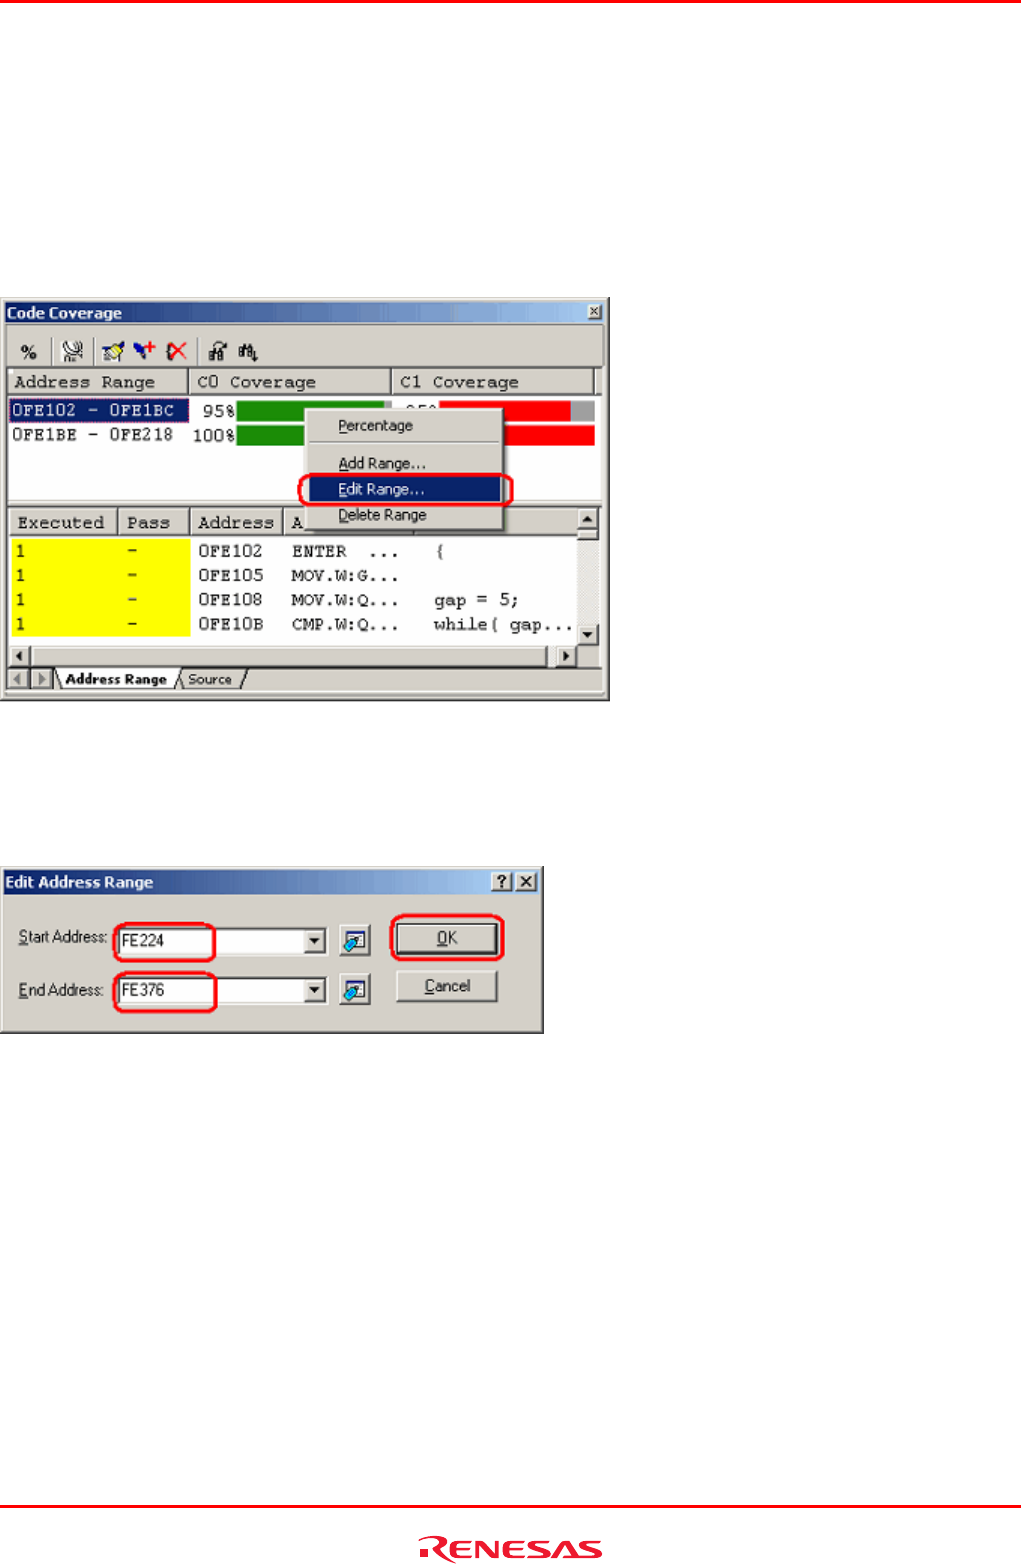Click the Delete Range red X toolbar icon
The width and height of the screenshot is (1021, 1564).
coord(177,351)
